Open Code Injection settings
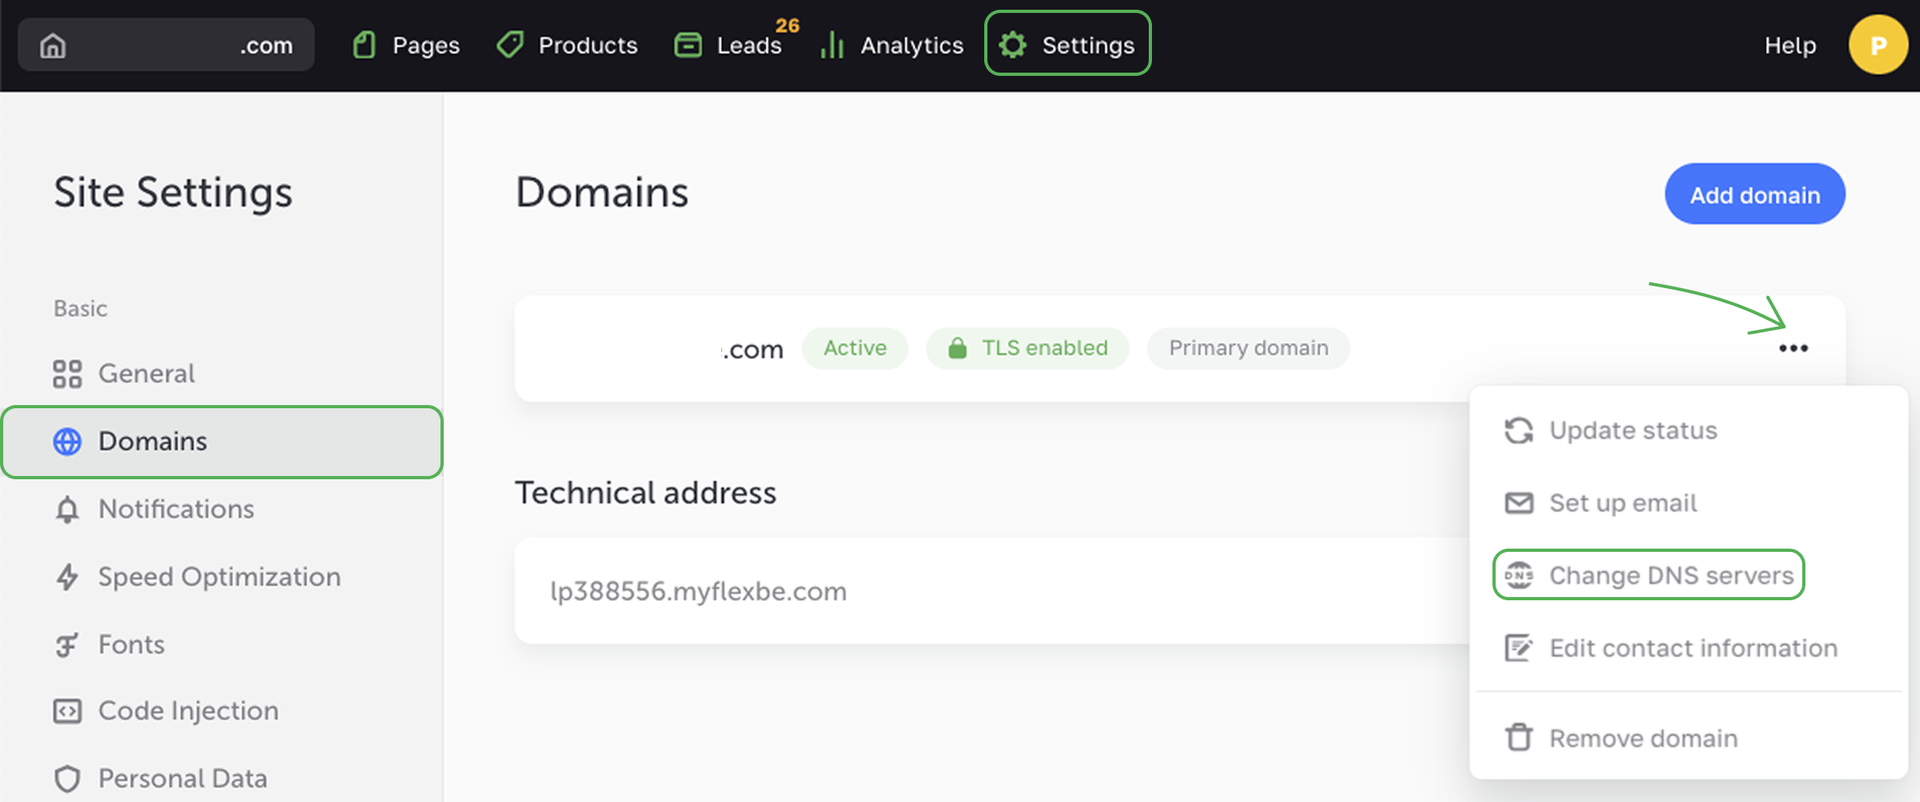This screenshot has width=1920, height=802. tap(187, 711)
